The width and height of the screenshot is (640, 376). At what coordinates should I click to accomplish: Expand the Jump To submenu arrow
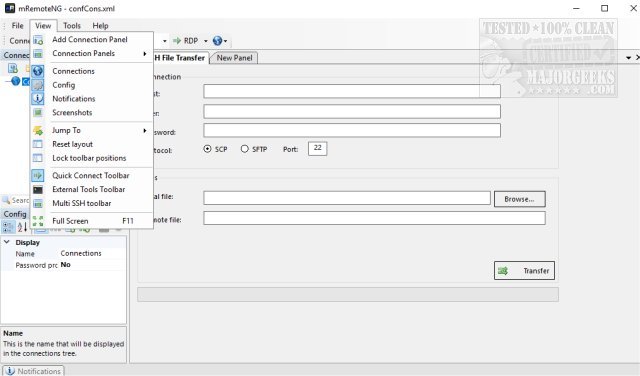click(x=144, y=131)
